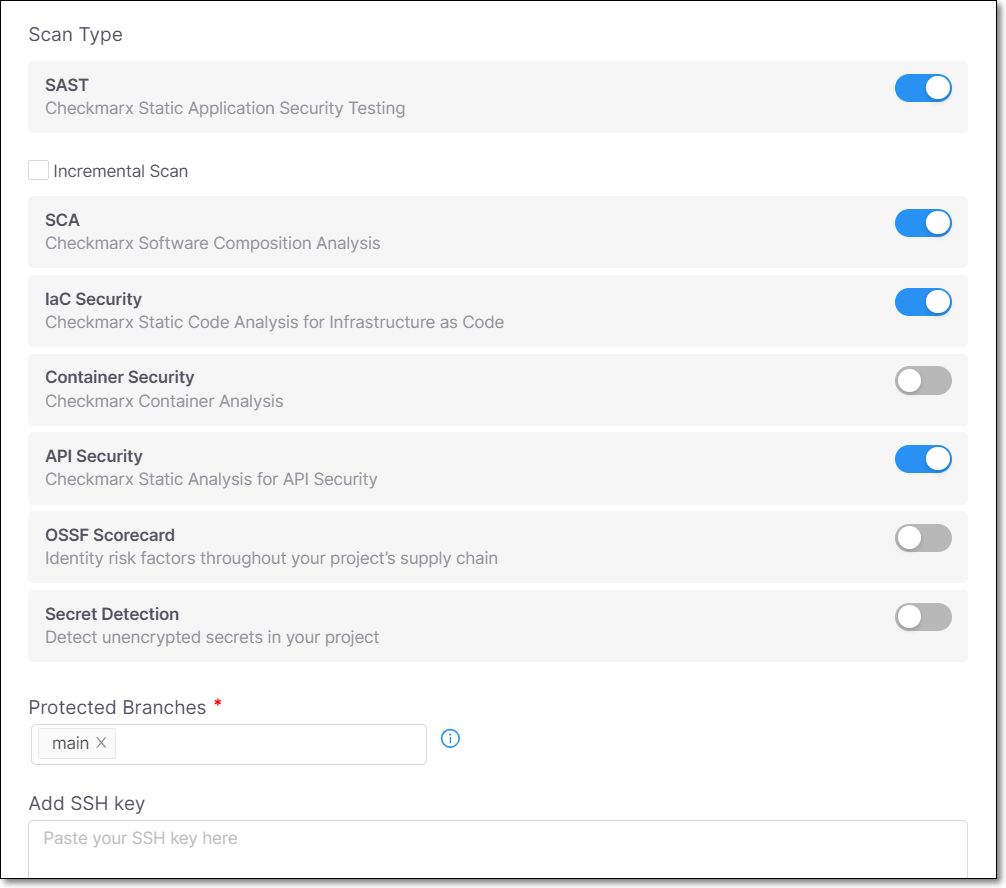Disable the API Security toggle

[923, 459]
